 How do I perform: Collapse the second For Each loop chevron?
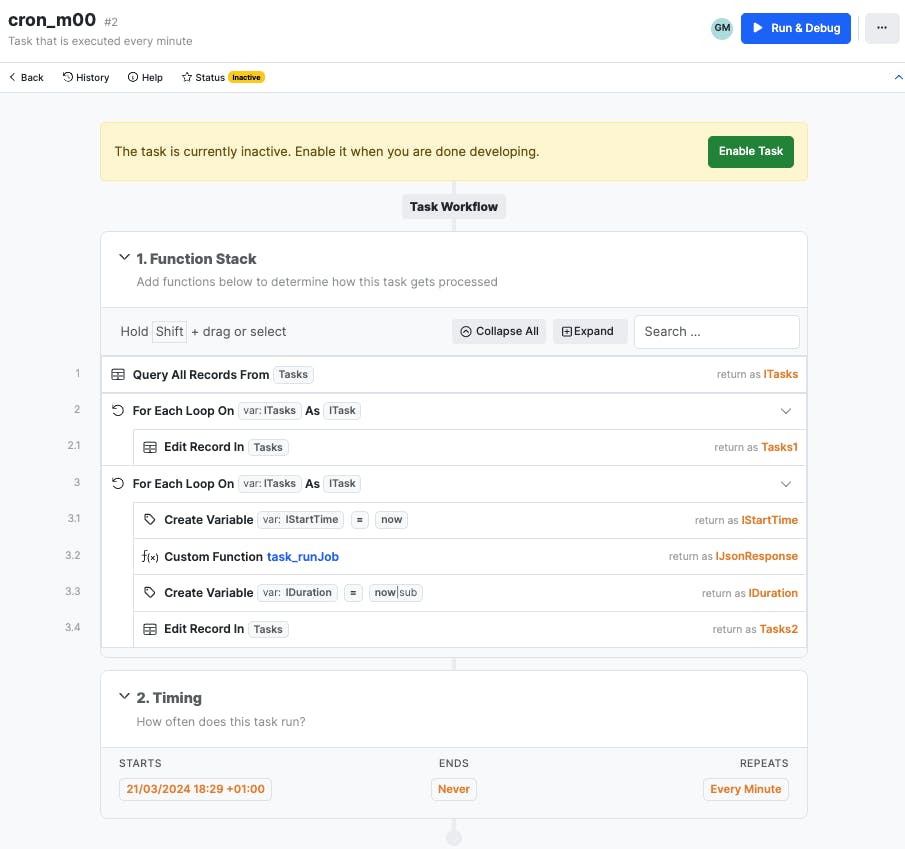click(x=786, y=484)
